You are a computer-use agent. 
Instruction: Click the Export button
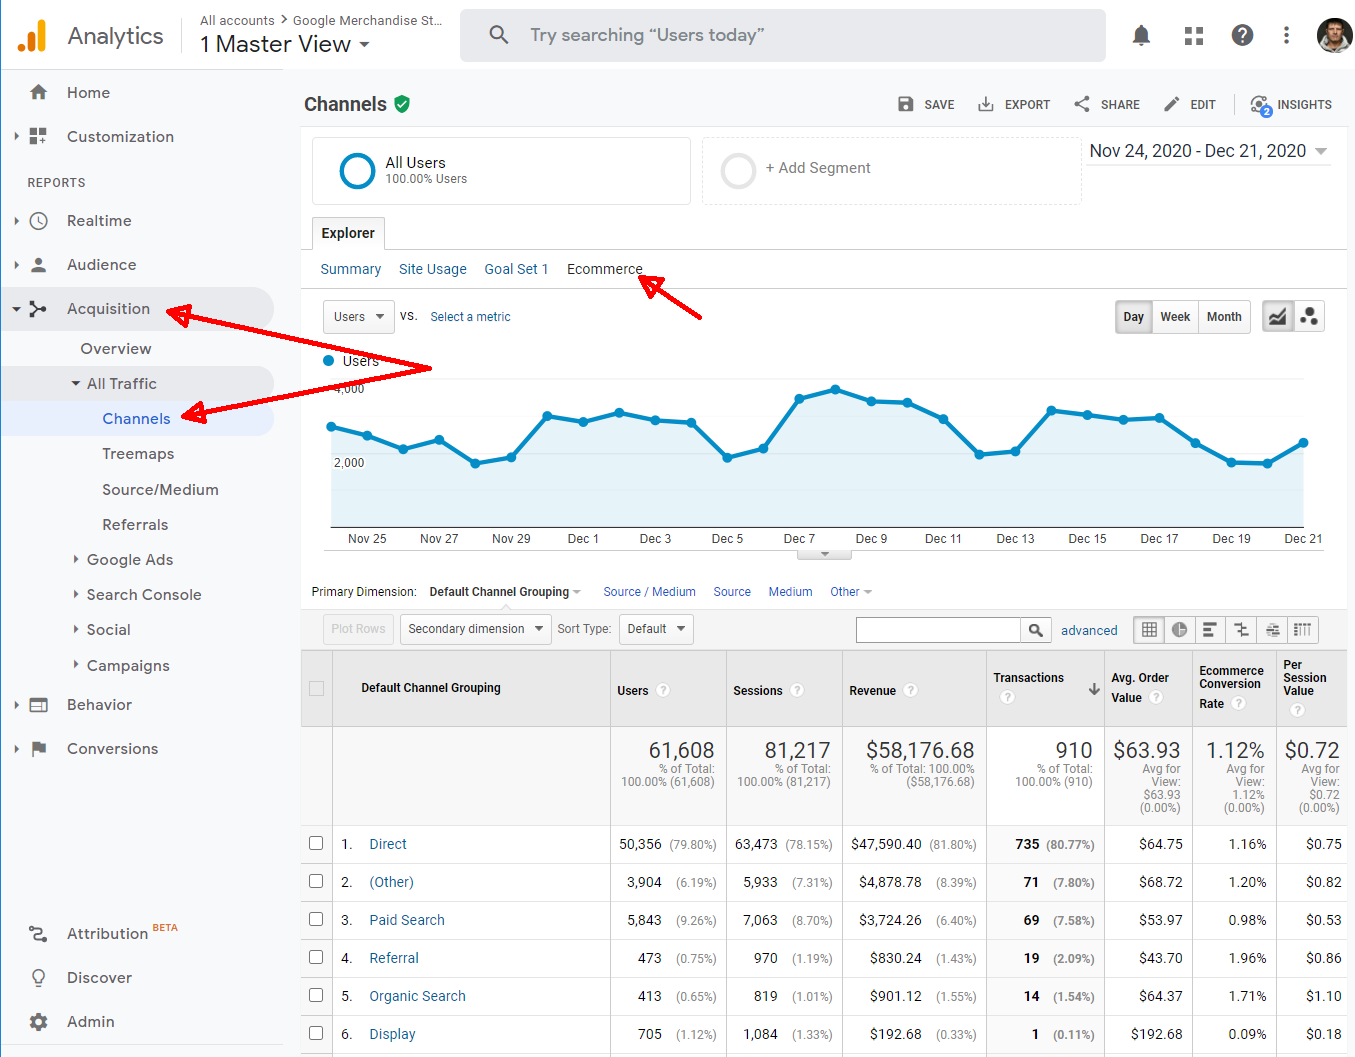click(x=1014, y=105)
